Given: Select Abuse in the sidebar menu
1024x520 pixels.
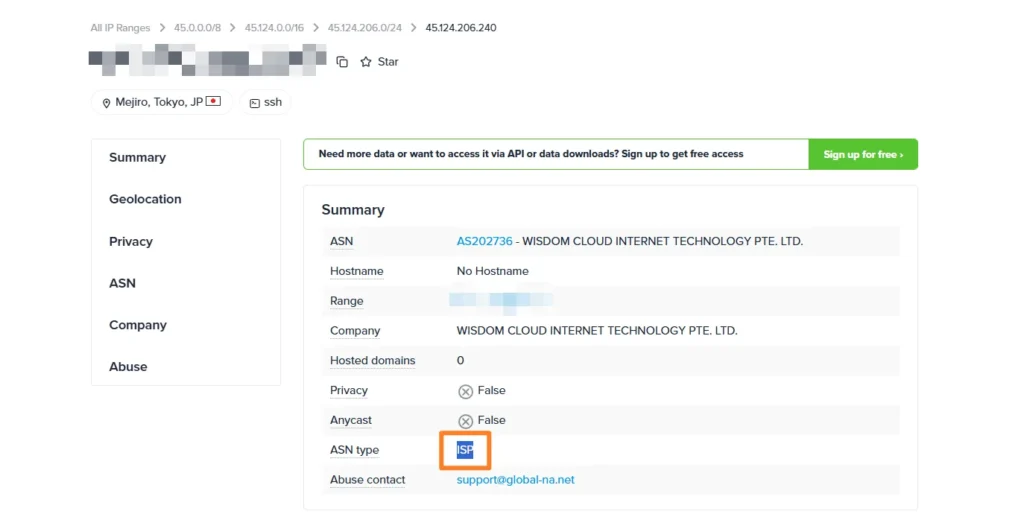Looking at the screenshot, I should click(128, 367).
